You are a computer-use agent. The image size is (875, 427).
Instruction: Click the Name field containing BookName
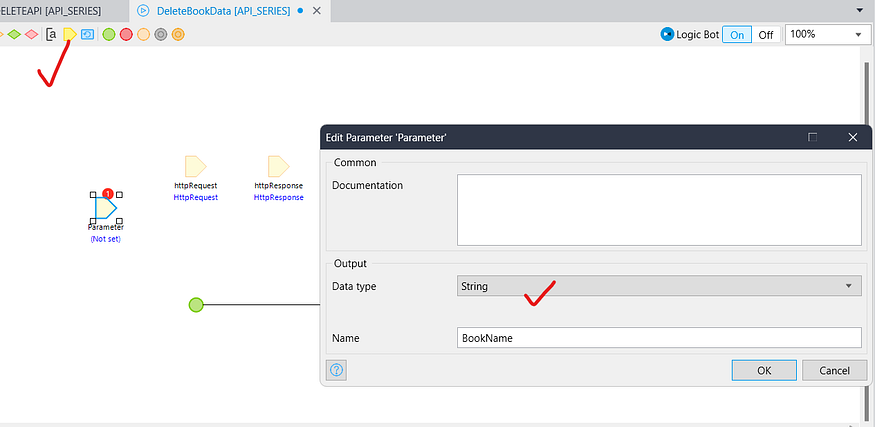[x=659, y=338]
